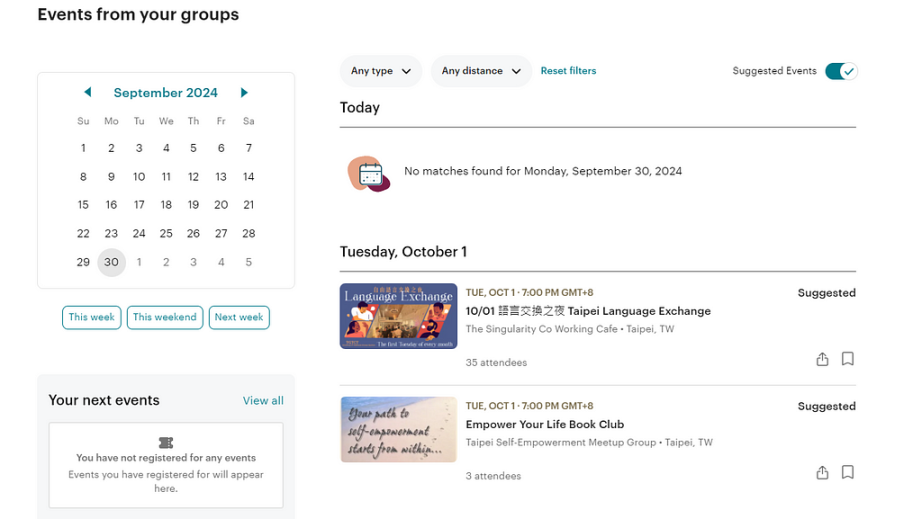Click Suggested label on Language Exchange event
922x519 pixels.
[x=826, y=293]
